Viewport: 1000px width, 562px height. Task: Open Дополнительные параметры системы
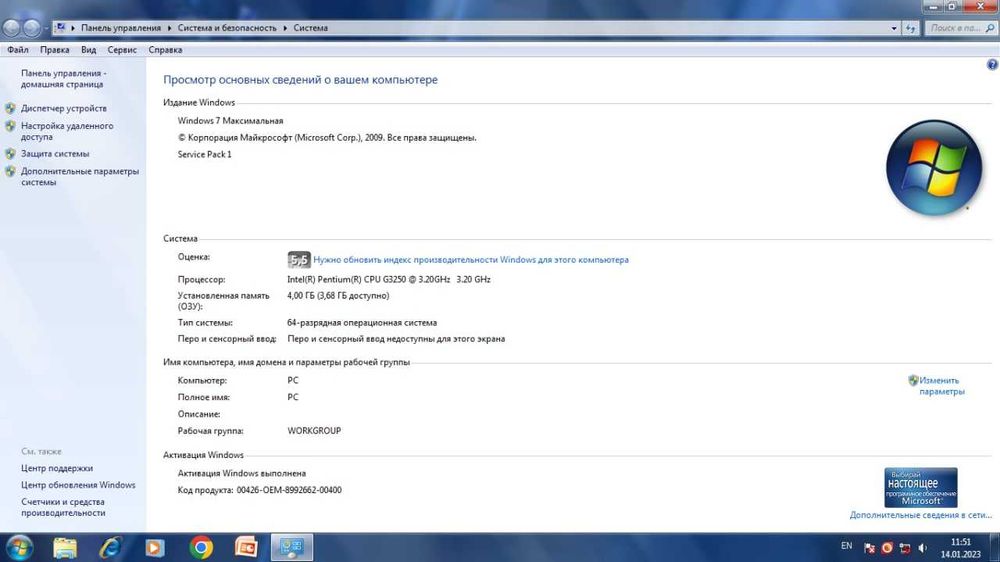(80, 177)
